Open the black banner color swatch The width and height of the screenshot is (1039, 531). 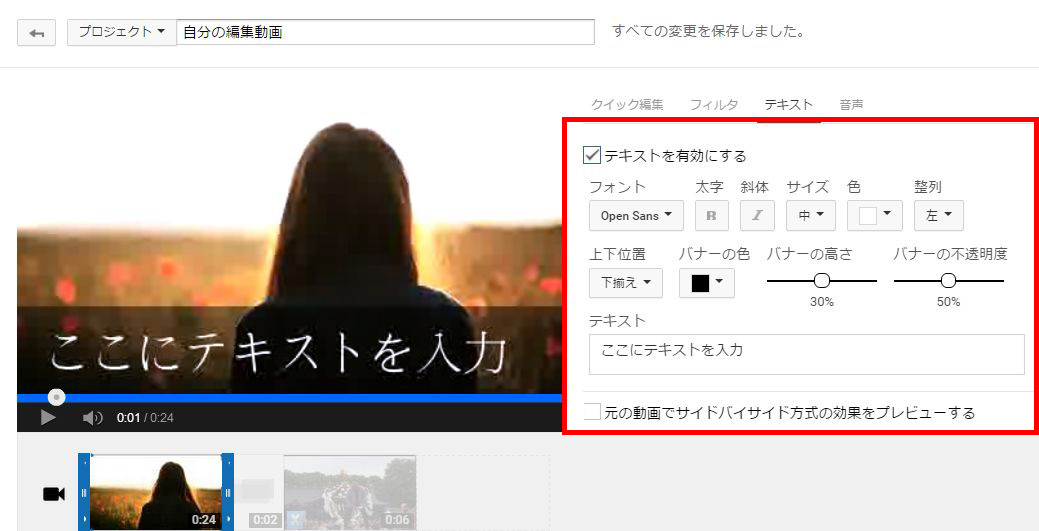tap(706, 283)
